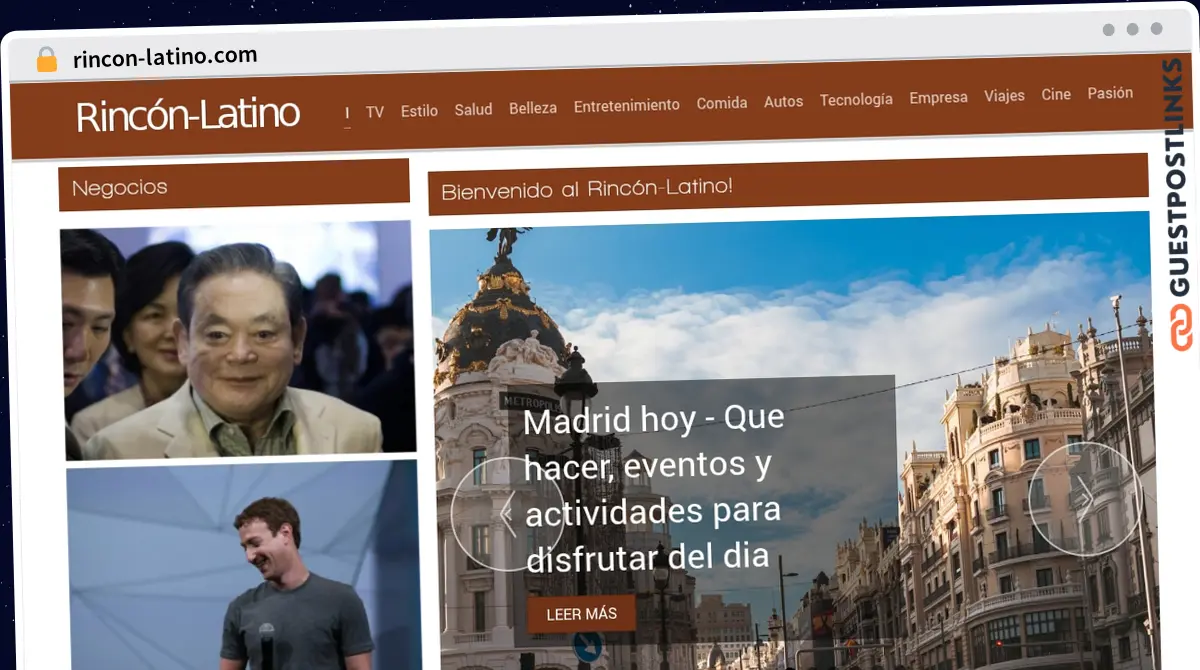Open the Comida category
The width and height of the screenshot is (1200, 670).
pos(722,102)
